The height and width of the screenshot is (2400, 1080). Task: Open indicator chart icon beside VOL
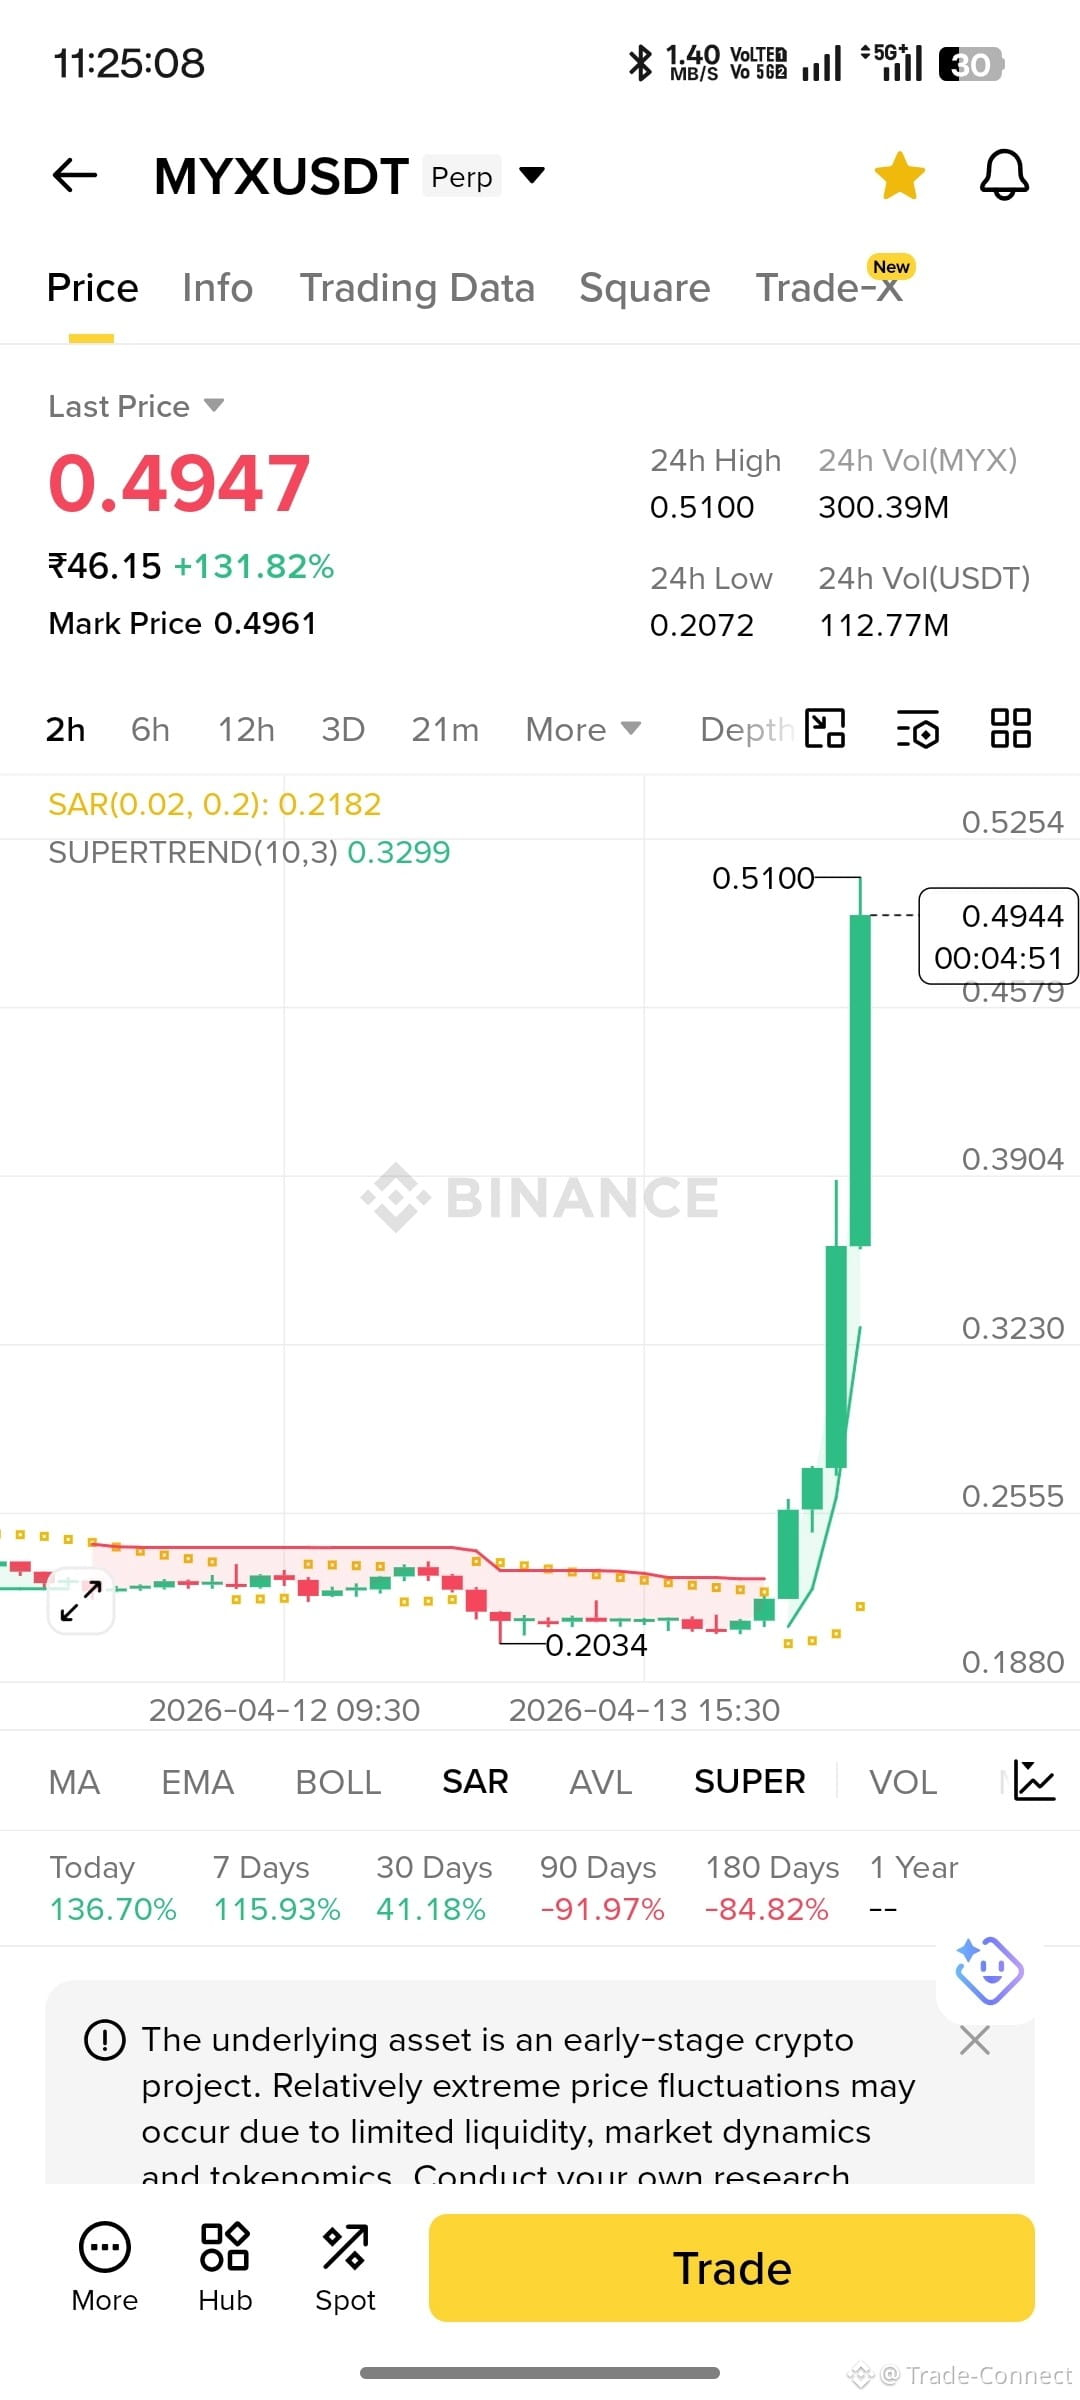tap(1034, 1781)
